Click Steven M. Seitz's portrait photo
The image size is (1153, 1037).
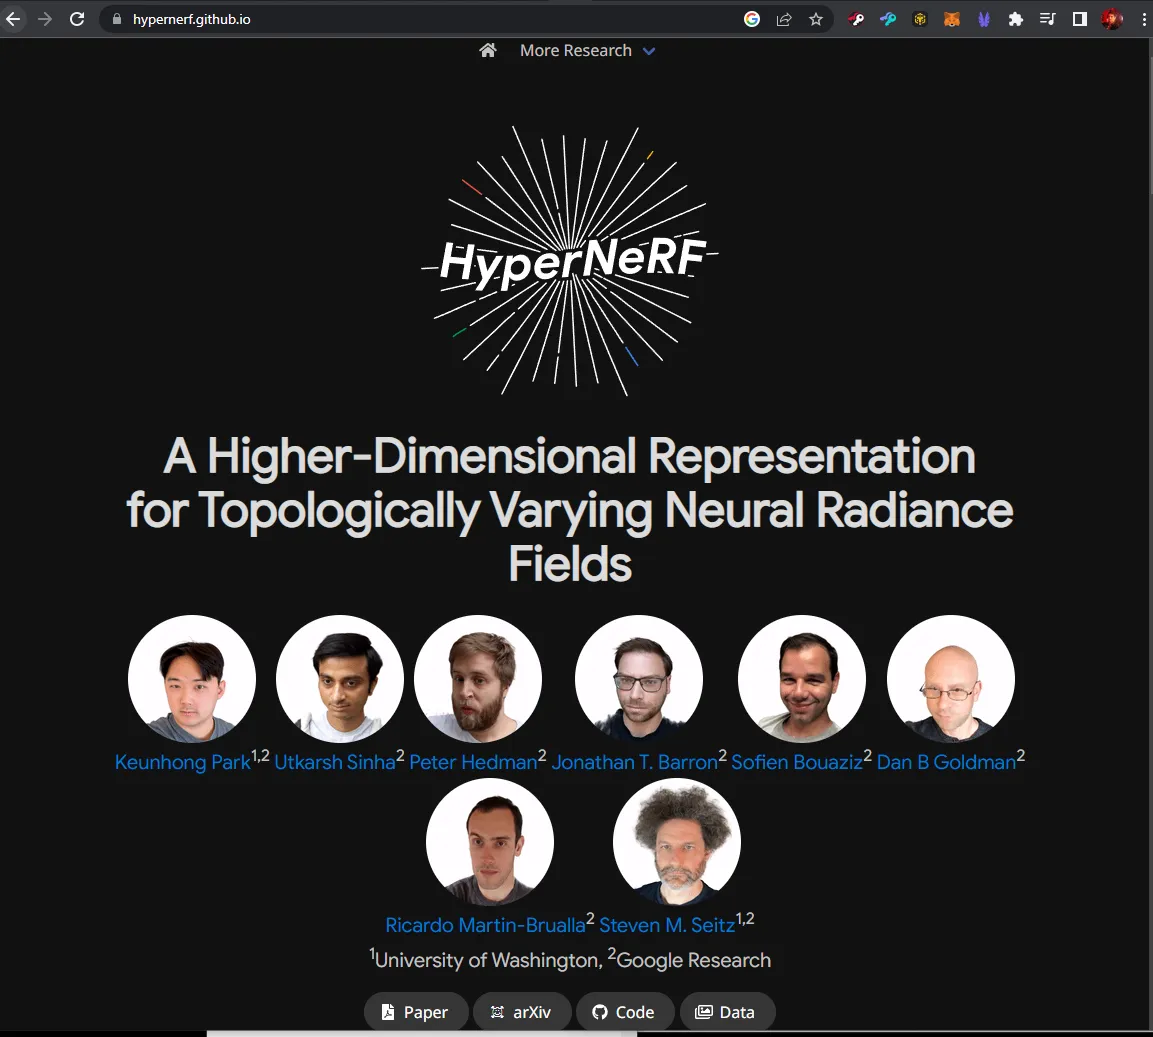pyautogui.click(x=677, y=842)
